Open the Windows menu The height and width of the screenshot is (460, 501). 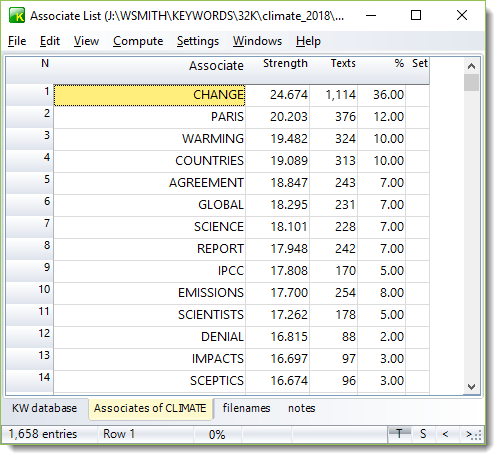pos(257,41)
